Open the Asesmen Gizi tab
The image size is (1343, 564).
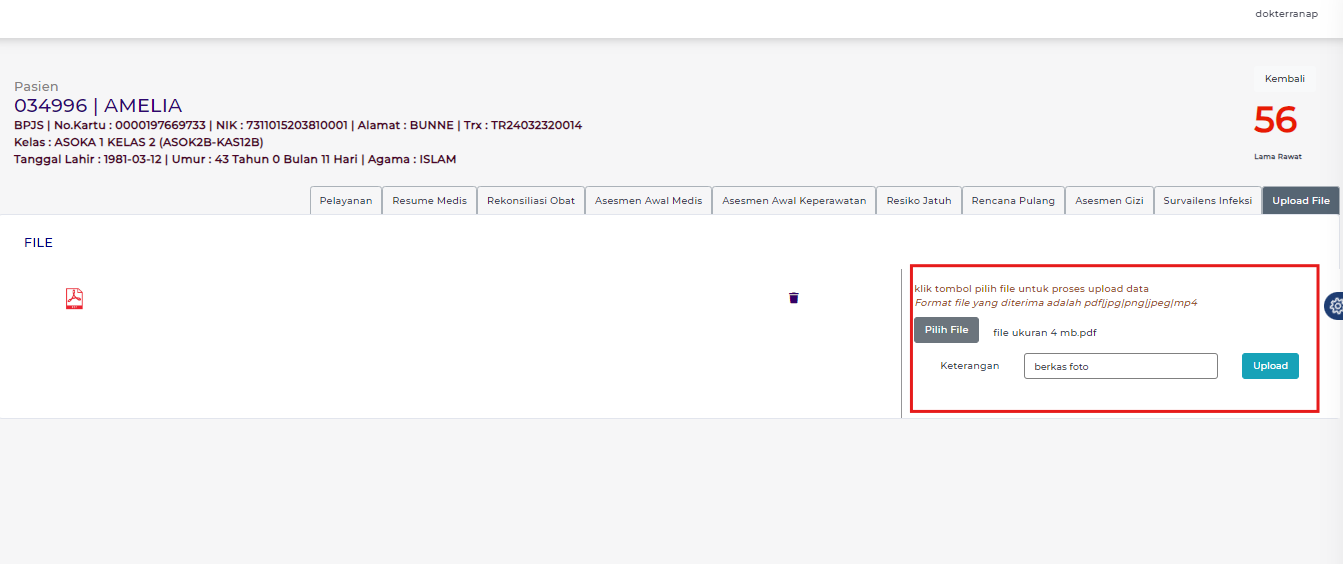1109,201
